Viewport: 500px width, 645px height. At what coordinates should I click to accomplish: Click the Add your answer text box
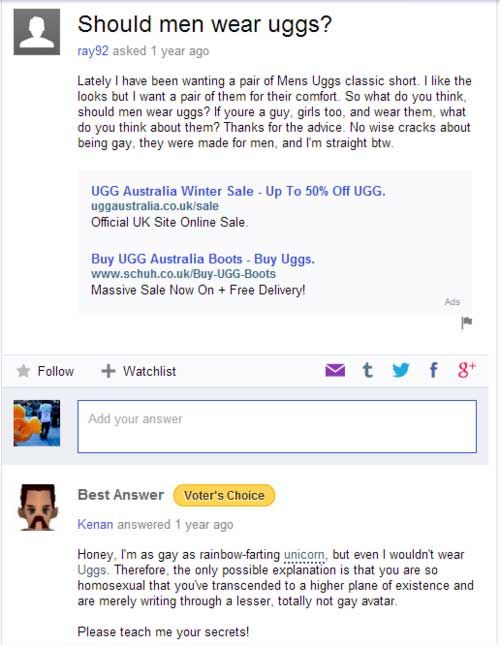pyautogui.click(x=277, y=427)
